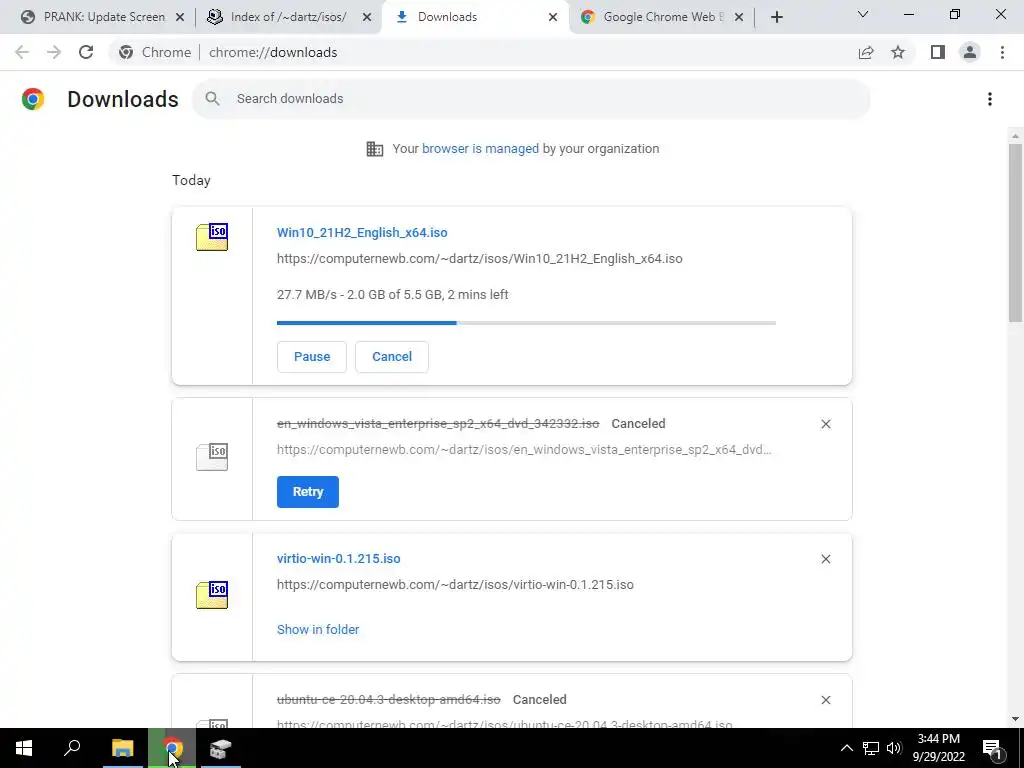Click the struck-through ubuntu-ce file name
This screenshot has width=1024, height=768.
(x=389, y=700)
